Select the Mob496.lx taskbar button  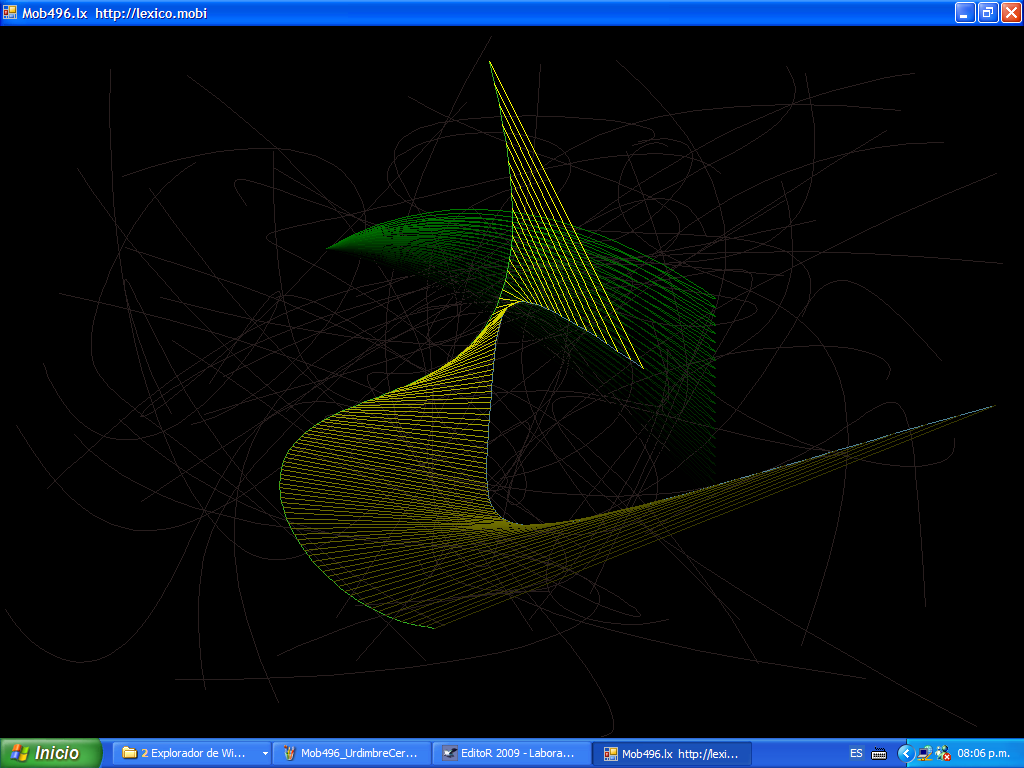672,753
